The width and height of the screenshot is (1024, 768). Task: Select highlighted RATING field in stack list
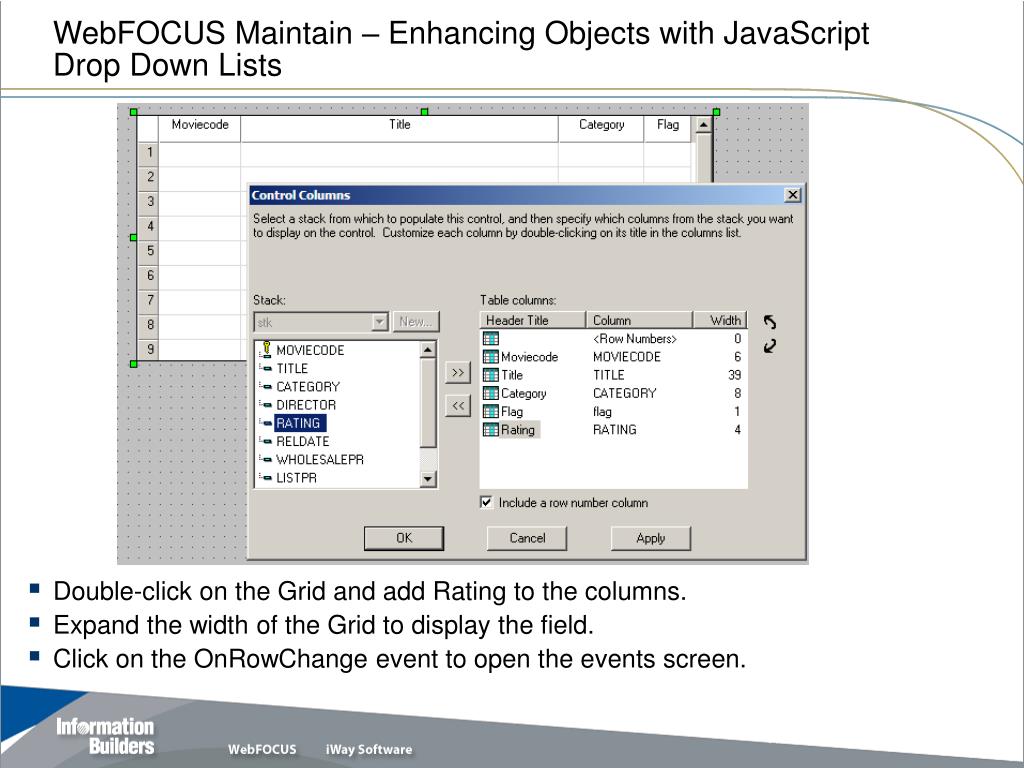(x=298, y=423)
